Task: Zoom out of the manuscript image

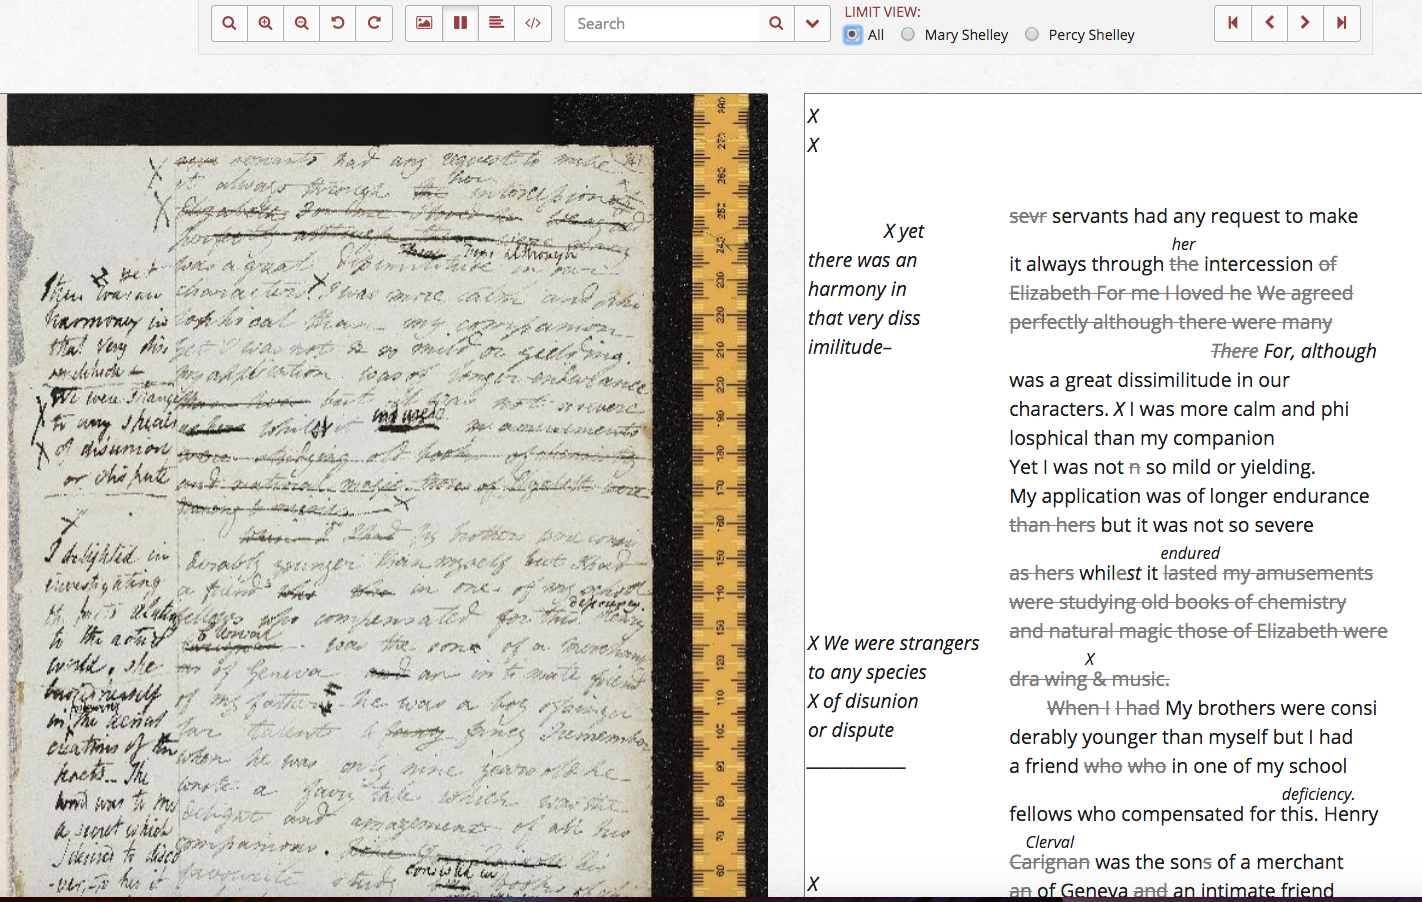Action: click(301, 23)
